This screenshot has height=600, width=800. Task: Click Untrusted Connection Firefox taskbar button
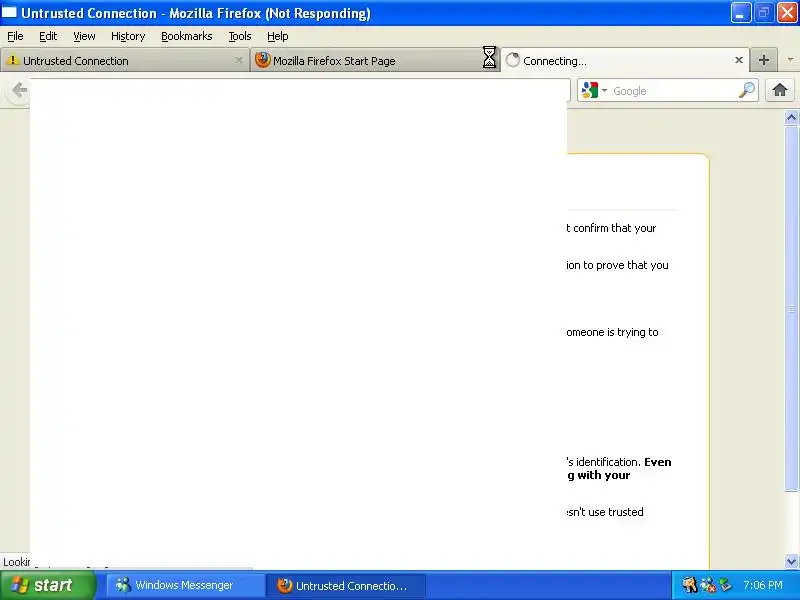click(346, 585)
